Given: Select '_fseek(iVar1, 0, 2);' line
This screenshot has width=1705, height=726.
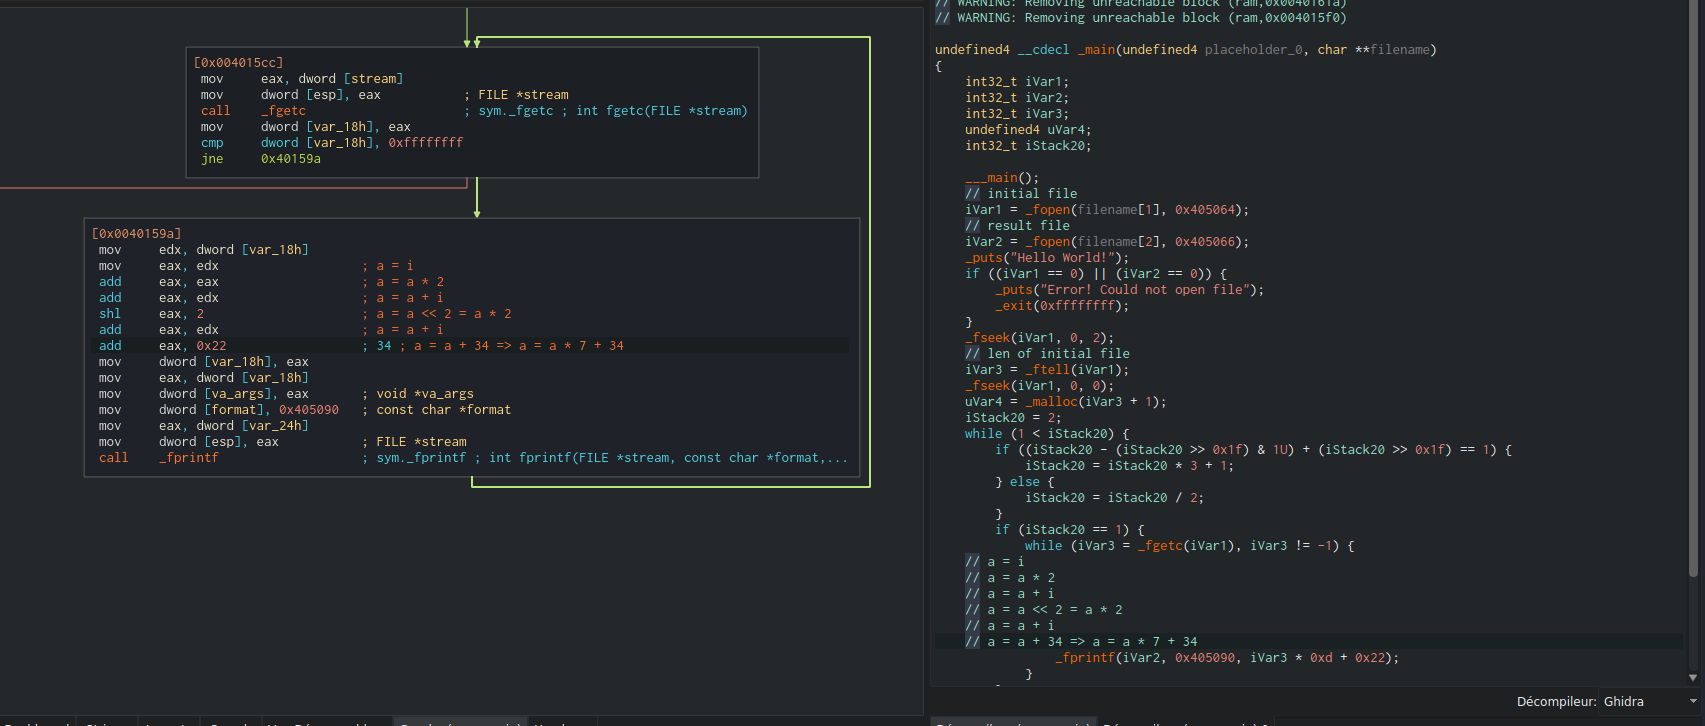Looking at the screenshot, I should [1040, 337].
